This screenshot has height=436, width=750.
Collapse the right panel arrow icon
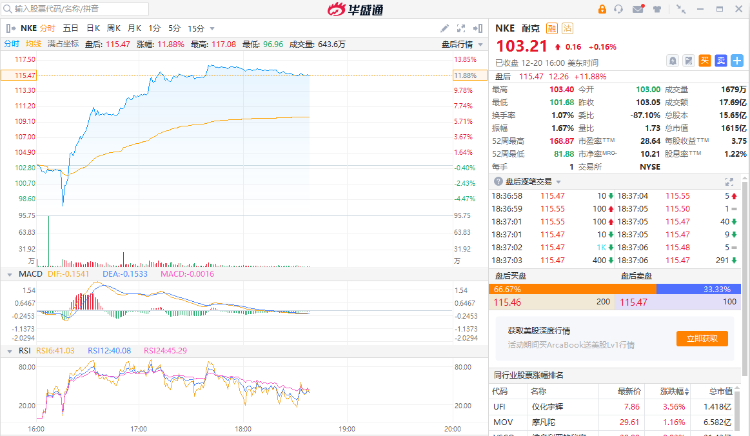point(477,28)
